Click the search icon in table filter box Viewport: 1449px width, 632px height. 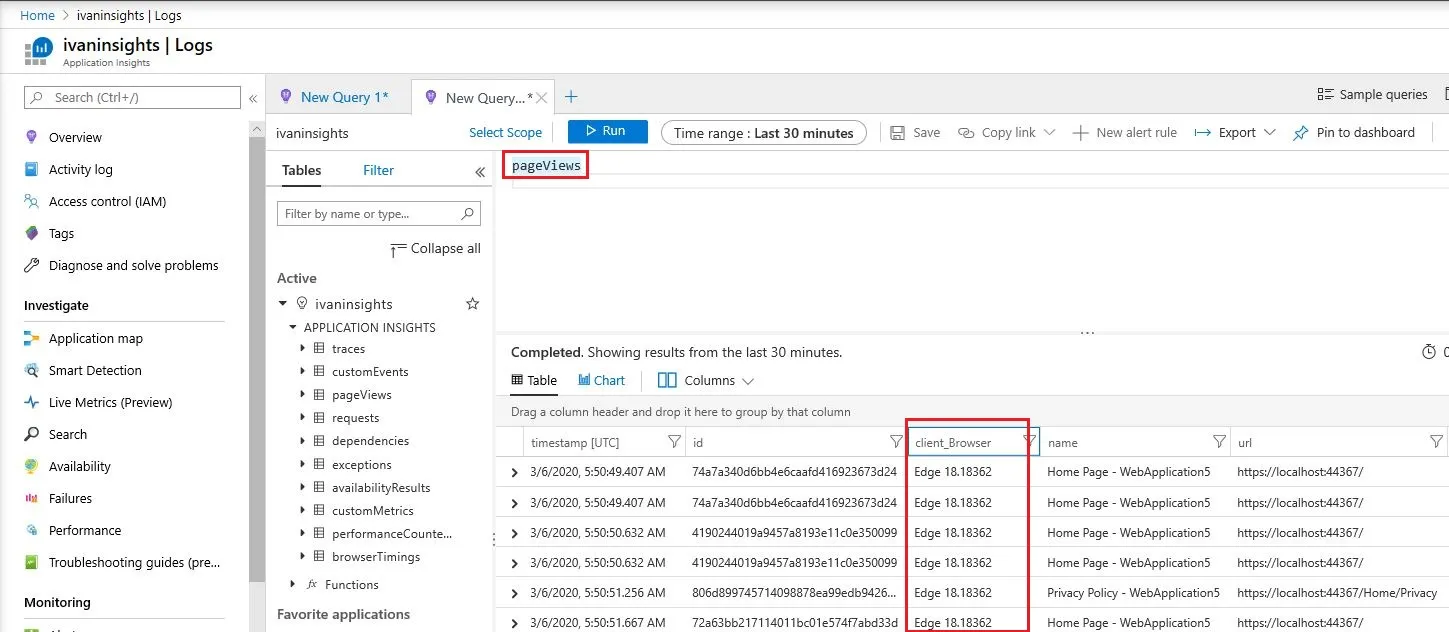(467, 214)
